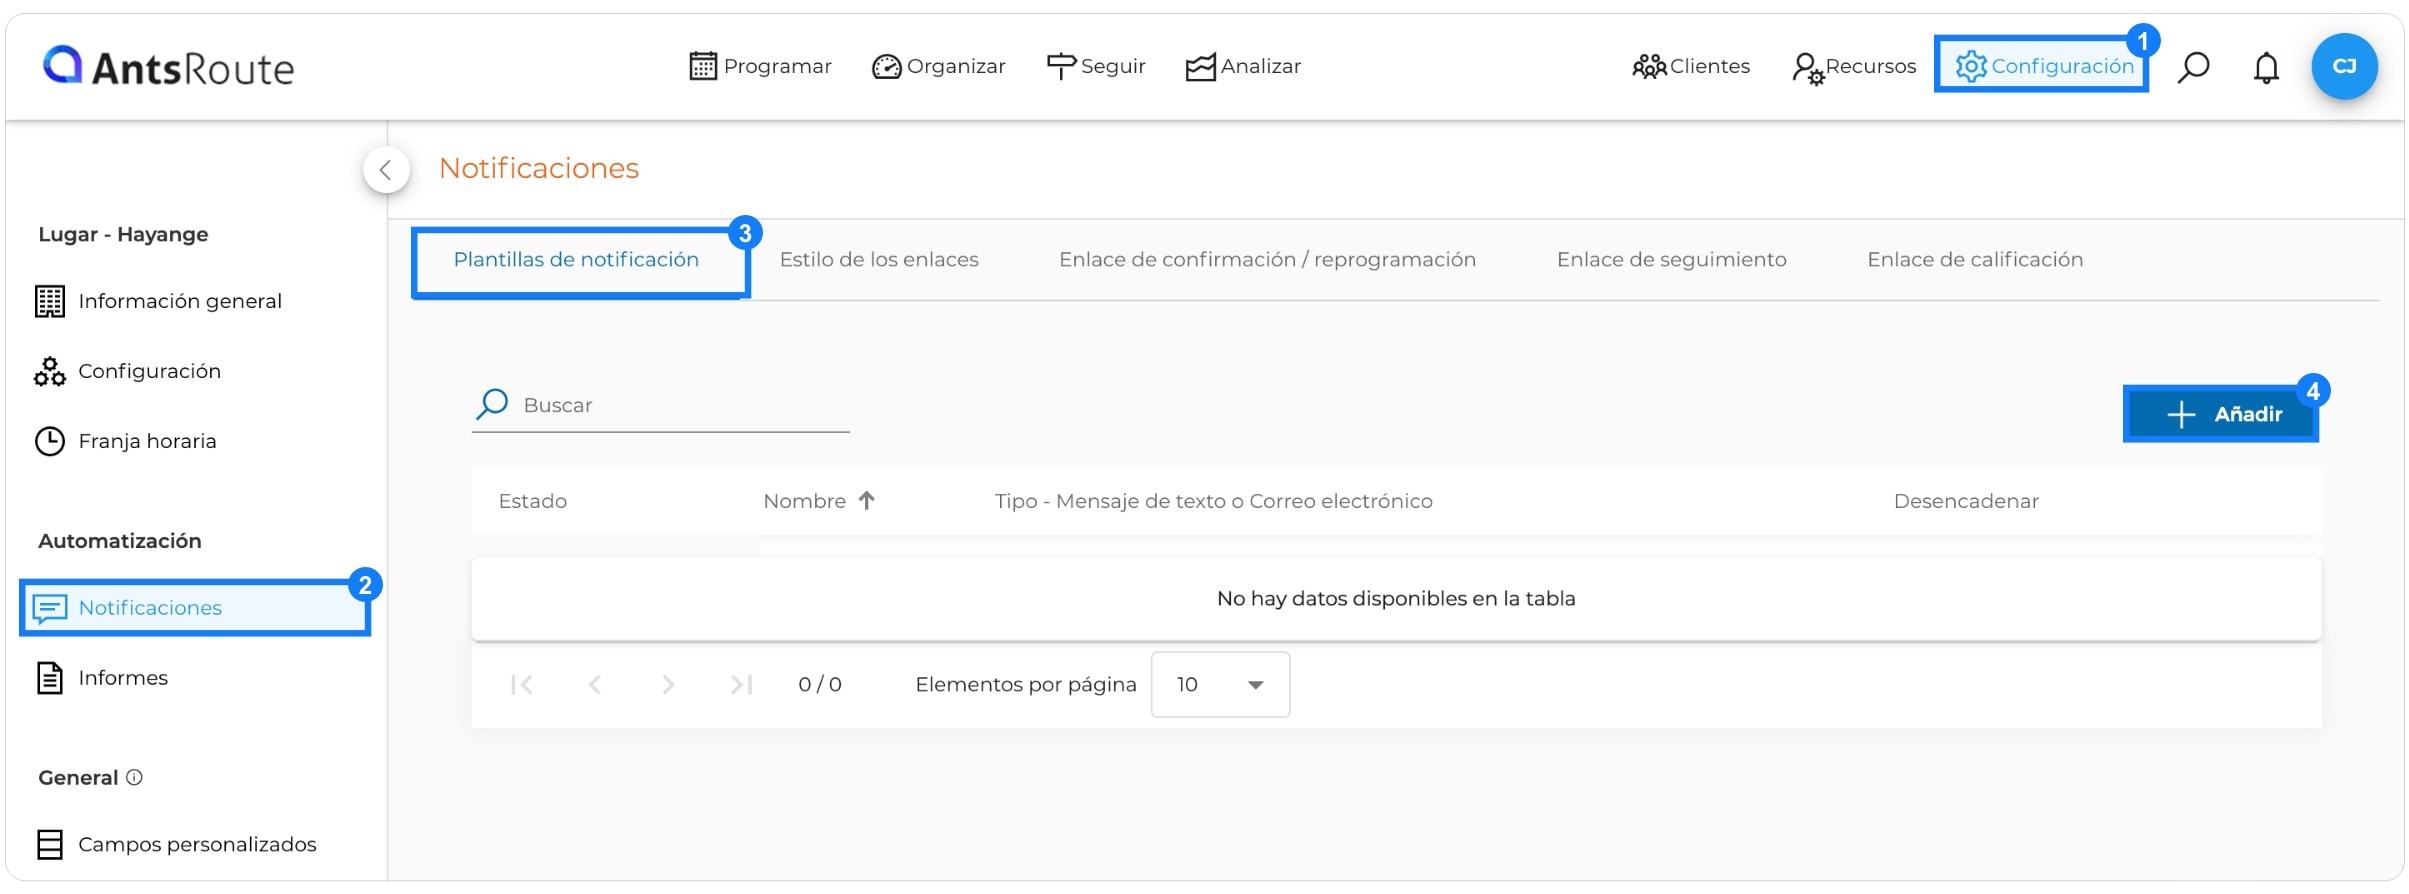Click the Analizar chart icon
Viewport: 2409px width, 894px height.
click(1200, 67)
